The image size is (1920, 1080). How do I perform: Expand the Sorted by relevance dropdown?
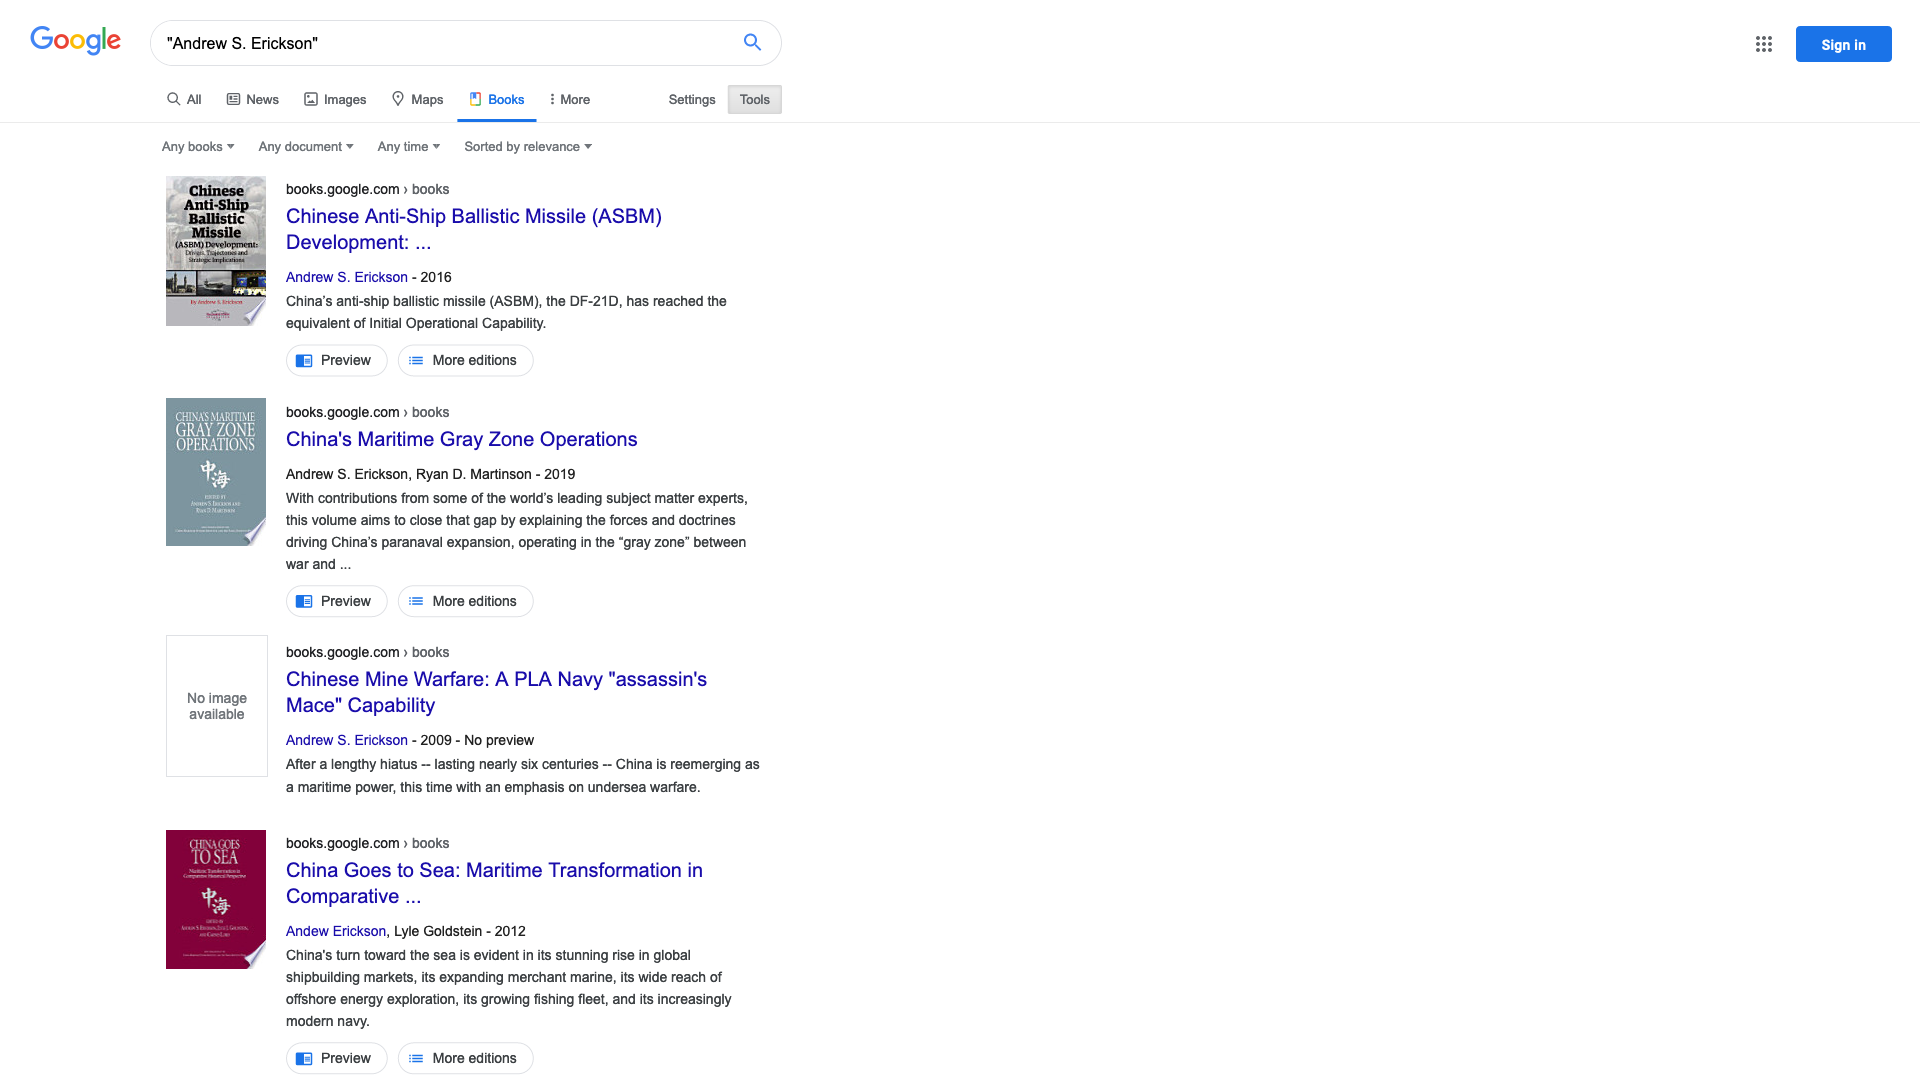528,146
